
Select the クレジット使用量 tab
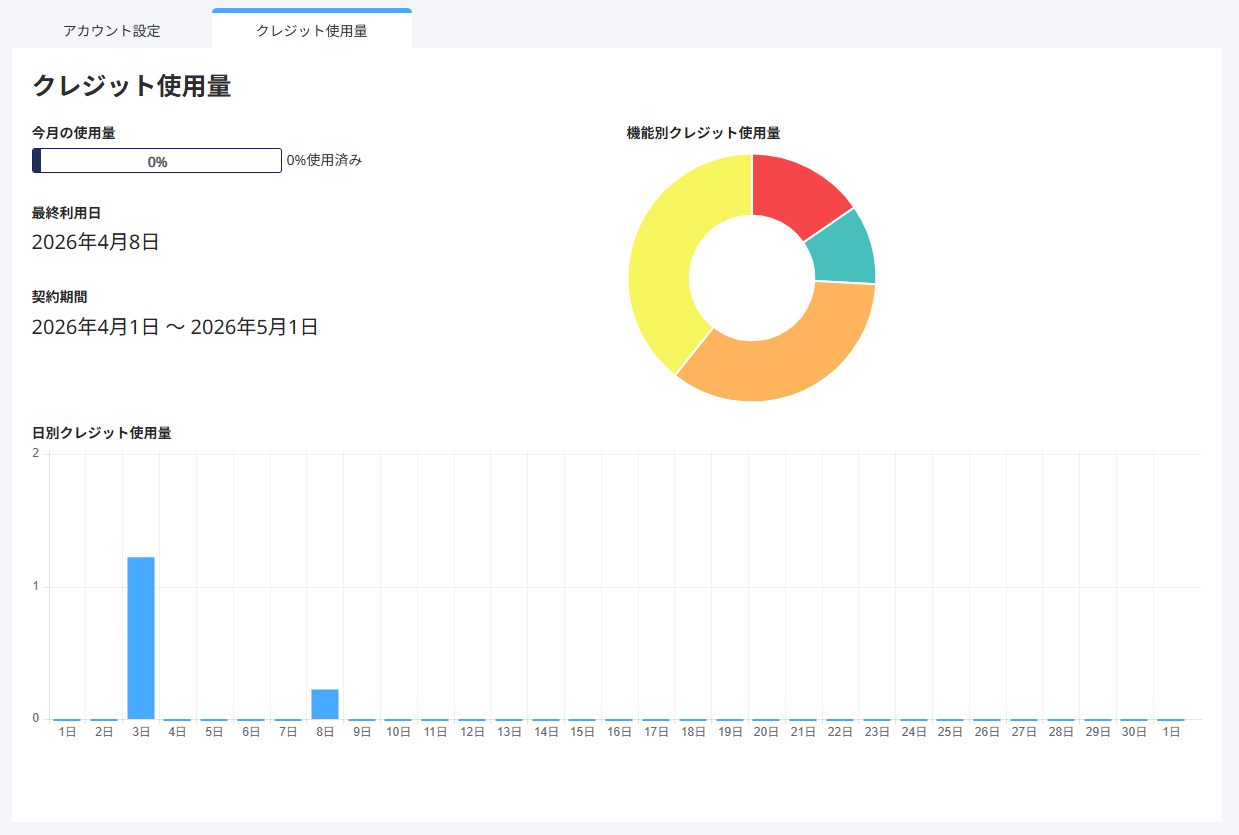(312, 30)
